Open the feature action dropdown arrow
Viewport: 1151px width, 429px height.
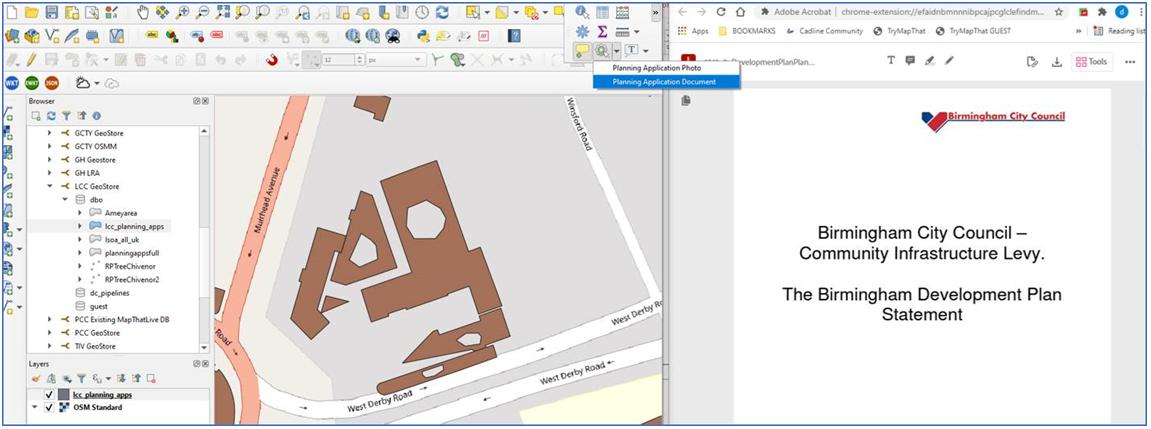pyautogui.click(x=617, y=51)
